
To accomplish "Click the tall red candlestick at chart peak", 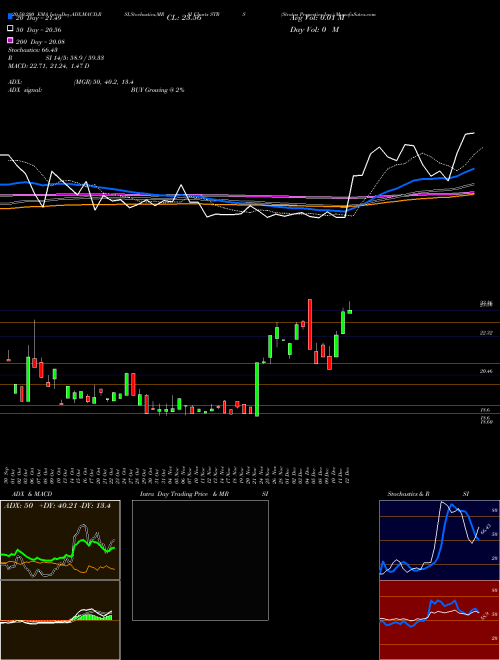I will click(310, 324).
